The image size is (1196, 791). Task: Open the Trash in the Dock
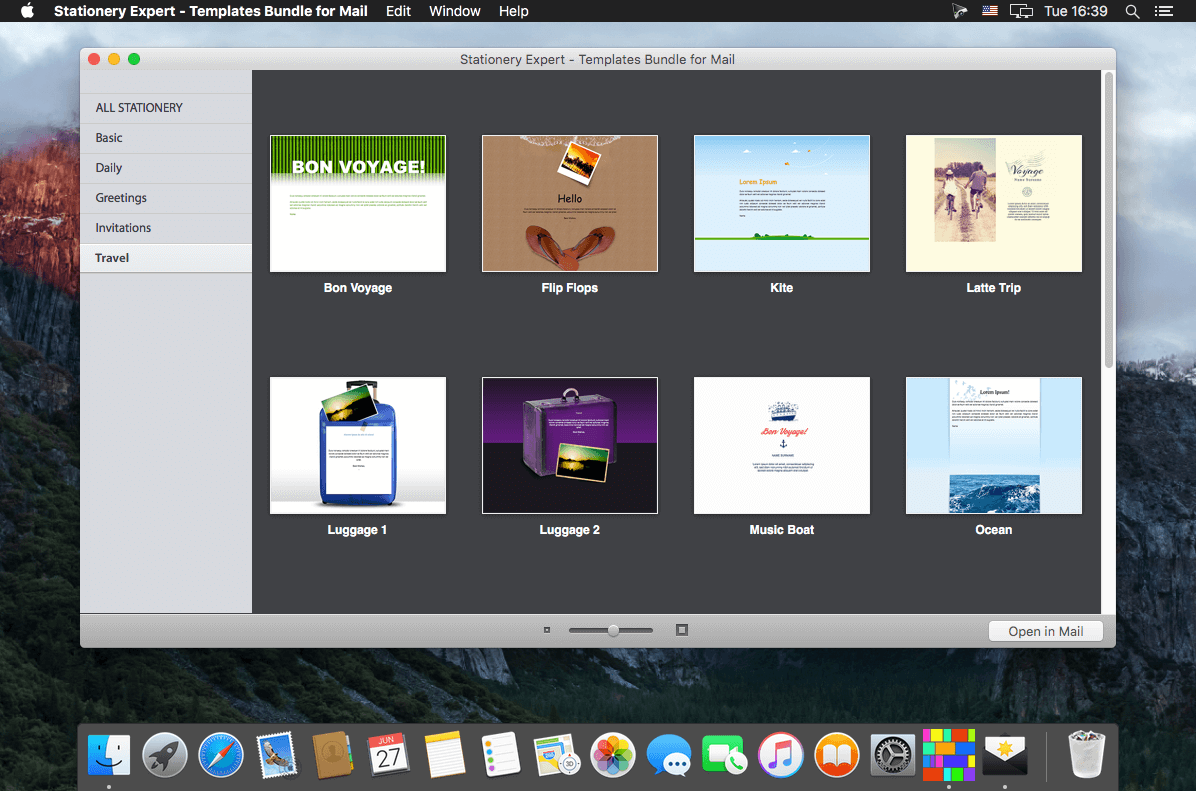pos(1086,755)
